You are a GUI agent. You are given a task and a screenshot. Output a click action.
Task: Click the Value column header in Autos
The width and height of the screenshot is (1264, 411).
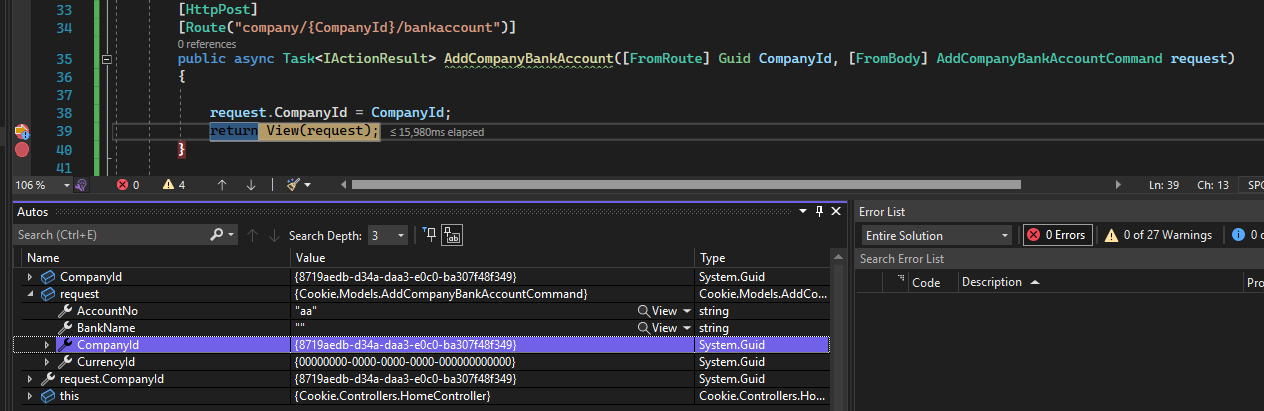[492, 258]
